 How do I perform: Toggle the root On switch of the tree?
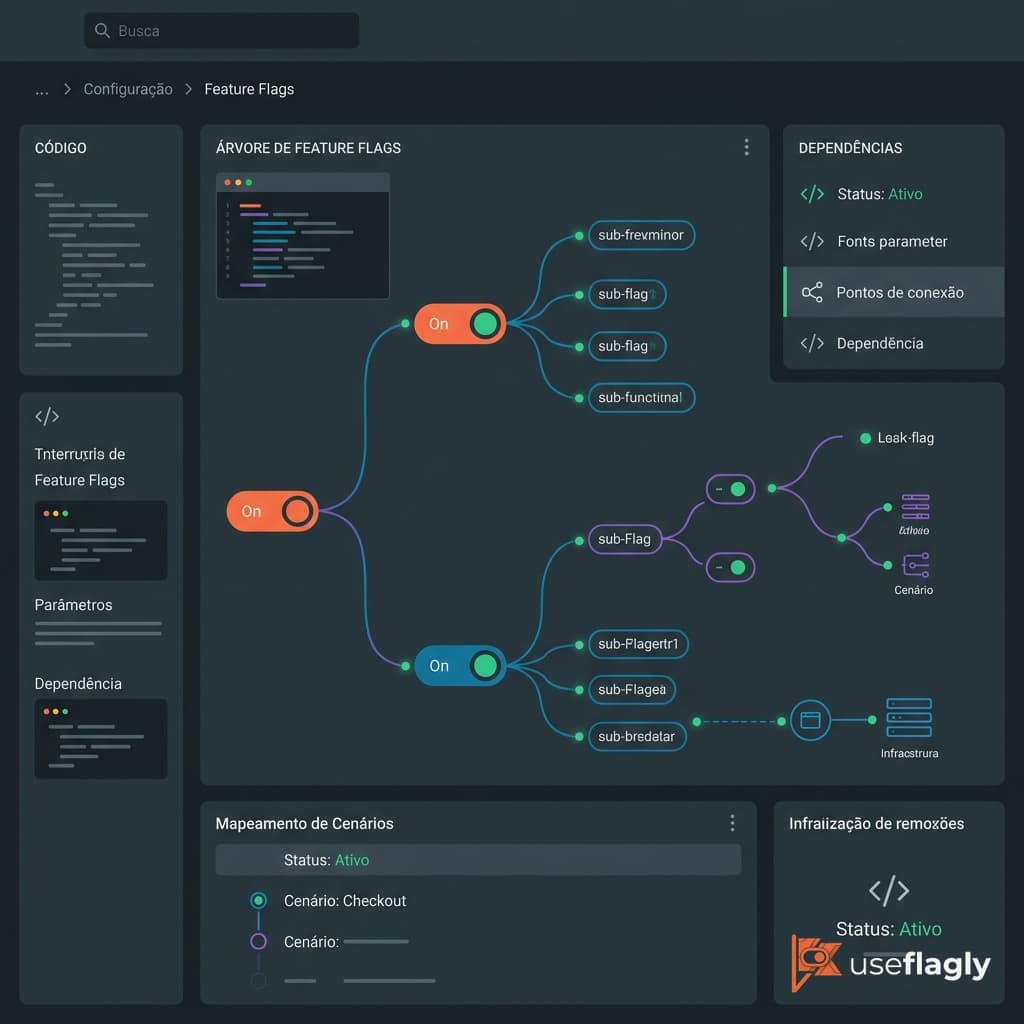pos(272,511)
